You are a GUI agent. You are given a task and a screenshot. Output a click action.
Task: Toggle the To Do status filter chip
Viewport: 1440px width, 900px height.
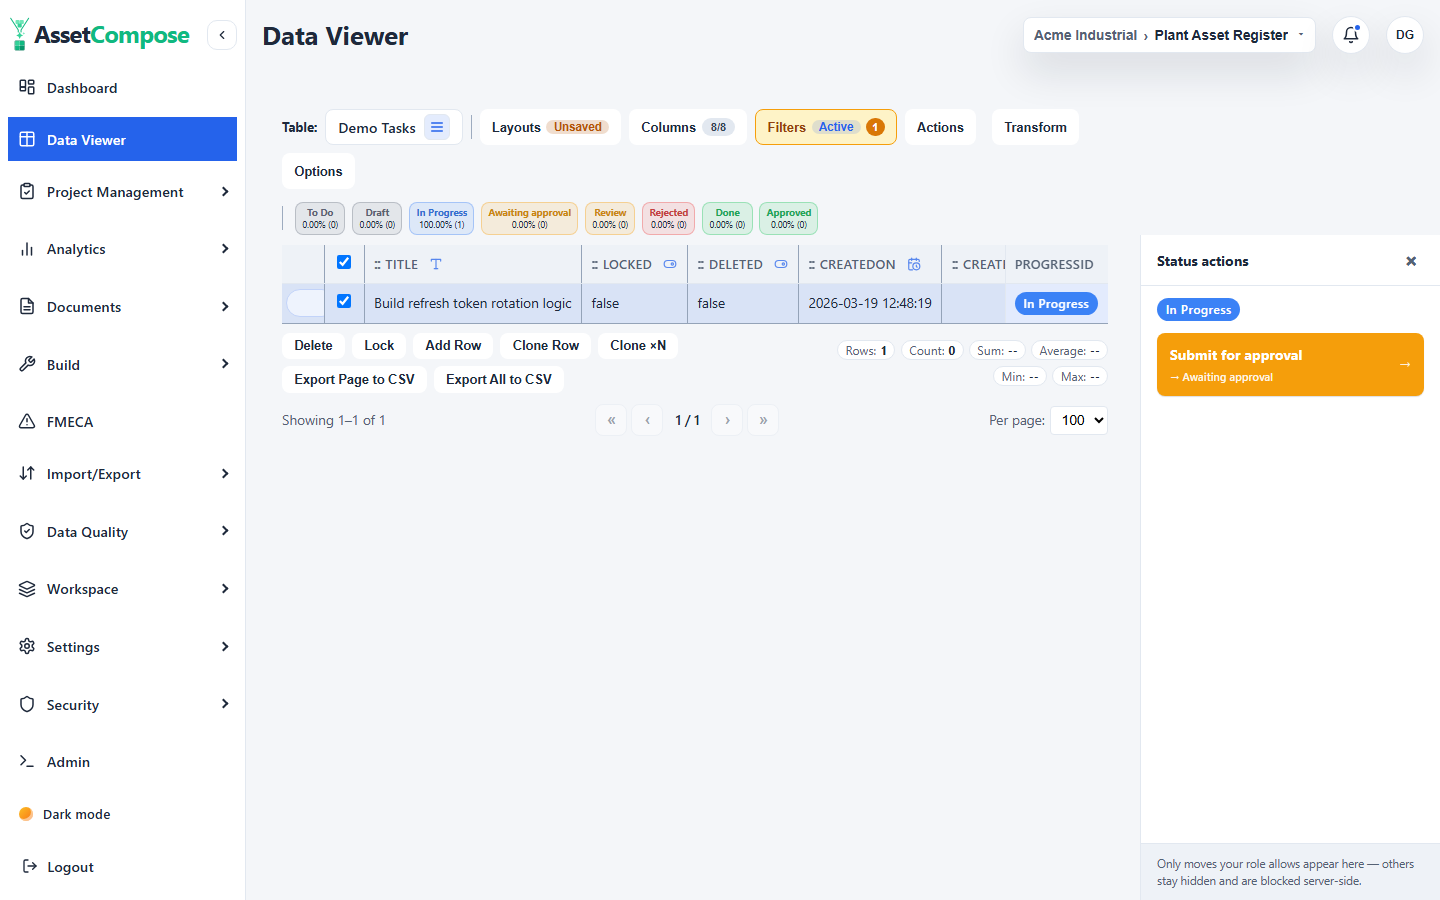pyautogui.click(x=320, y=218)
